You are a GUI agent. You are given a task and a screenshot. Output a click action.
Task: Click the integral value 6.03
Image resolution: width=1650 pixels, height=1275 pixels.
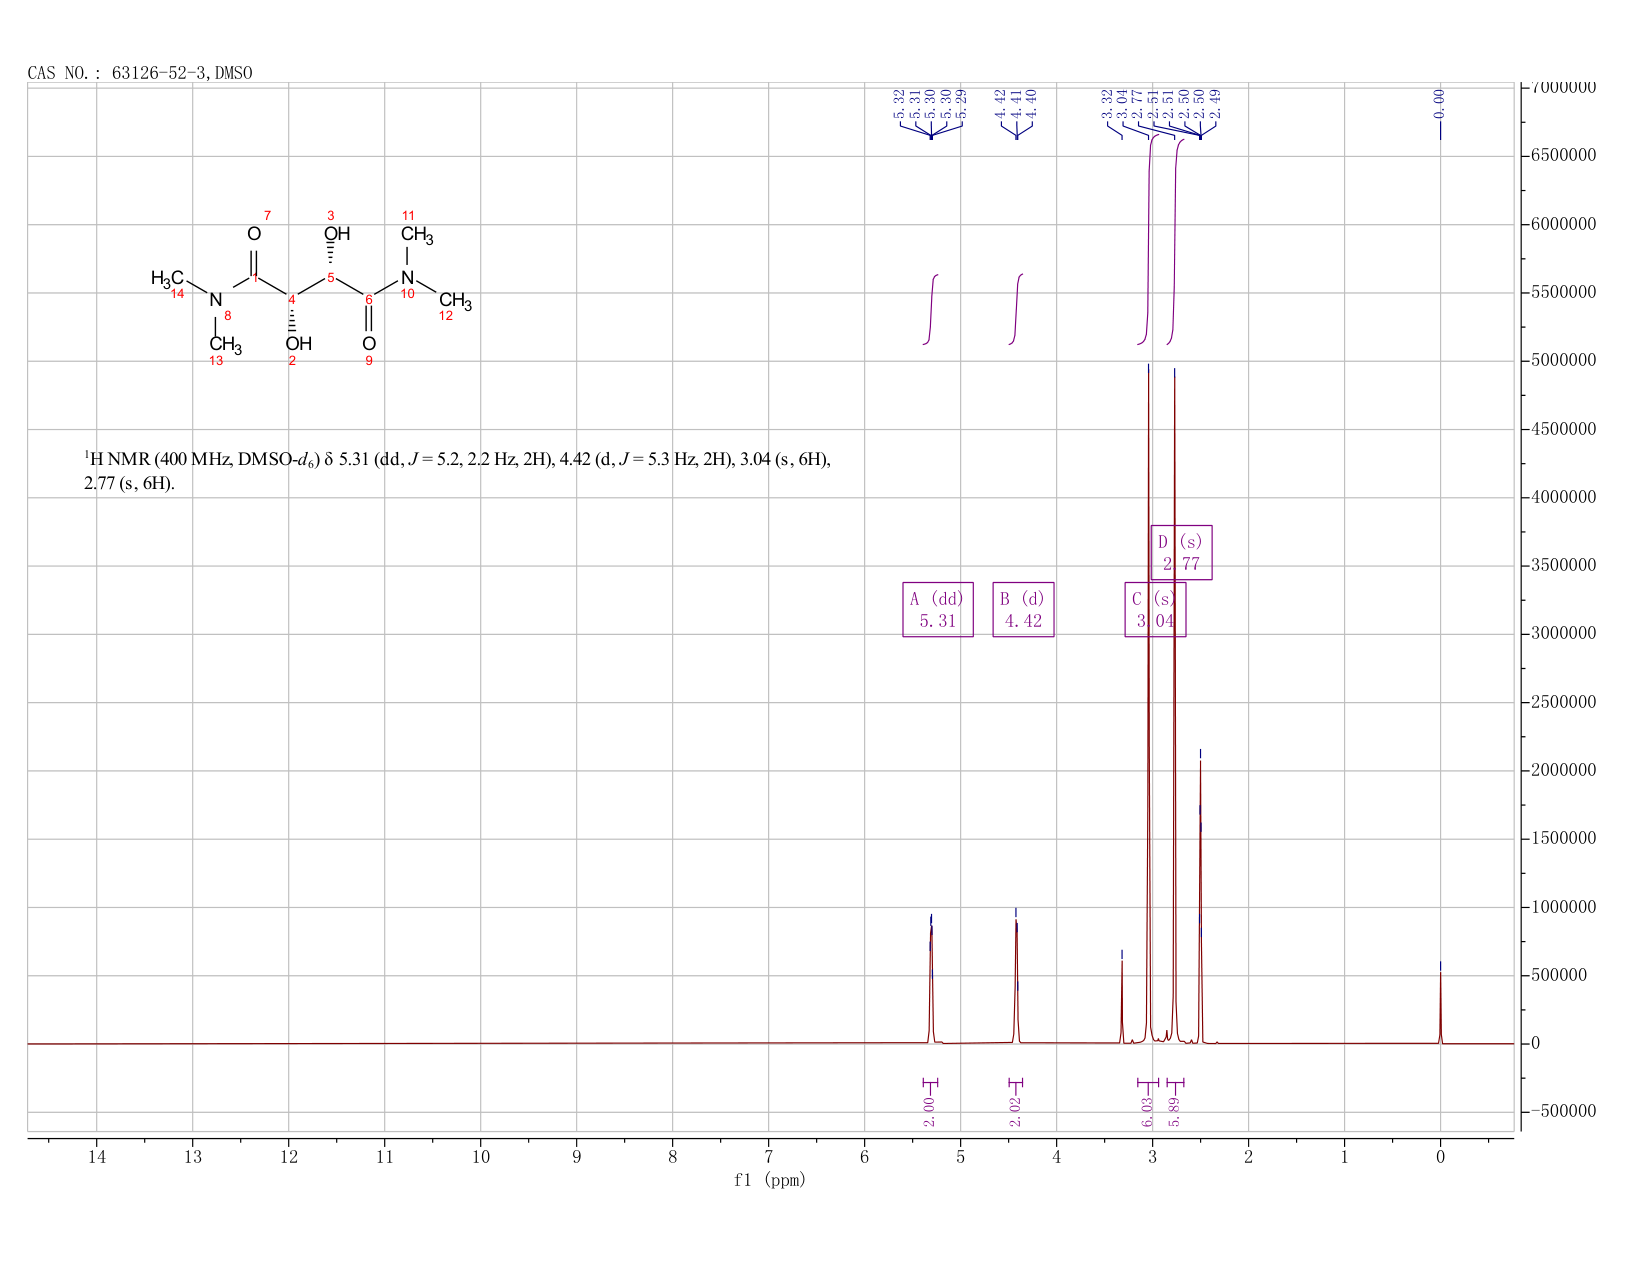[1147, 1111]
